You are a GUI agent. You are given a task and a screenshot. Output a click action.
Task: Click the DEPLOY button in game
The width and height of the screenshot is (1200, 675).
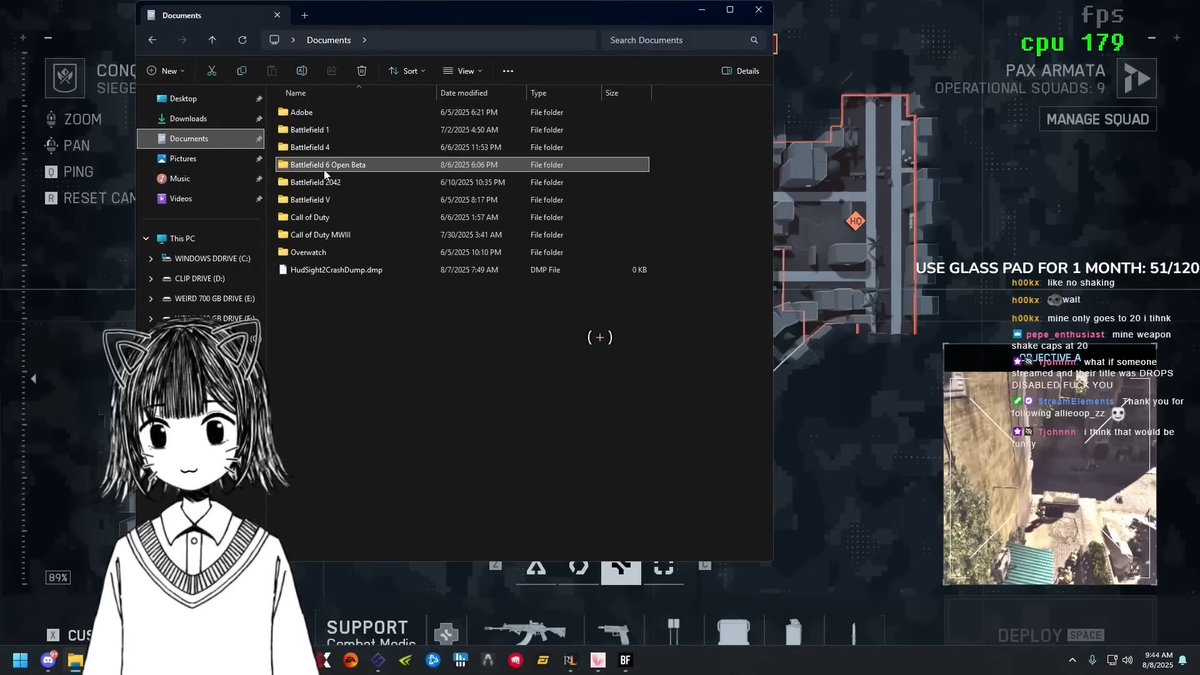[x=1050, y=635]
